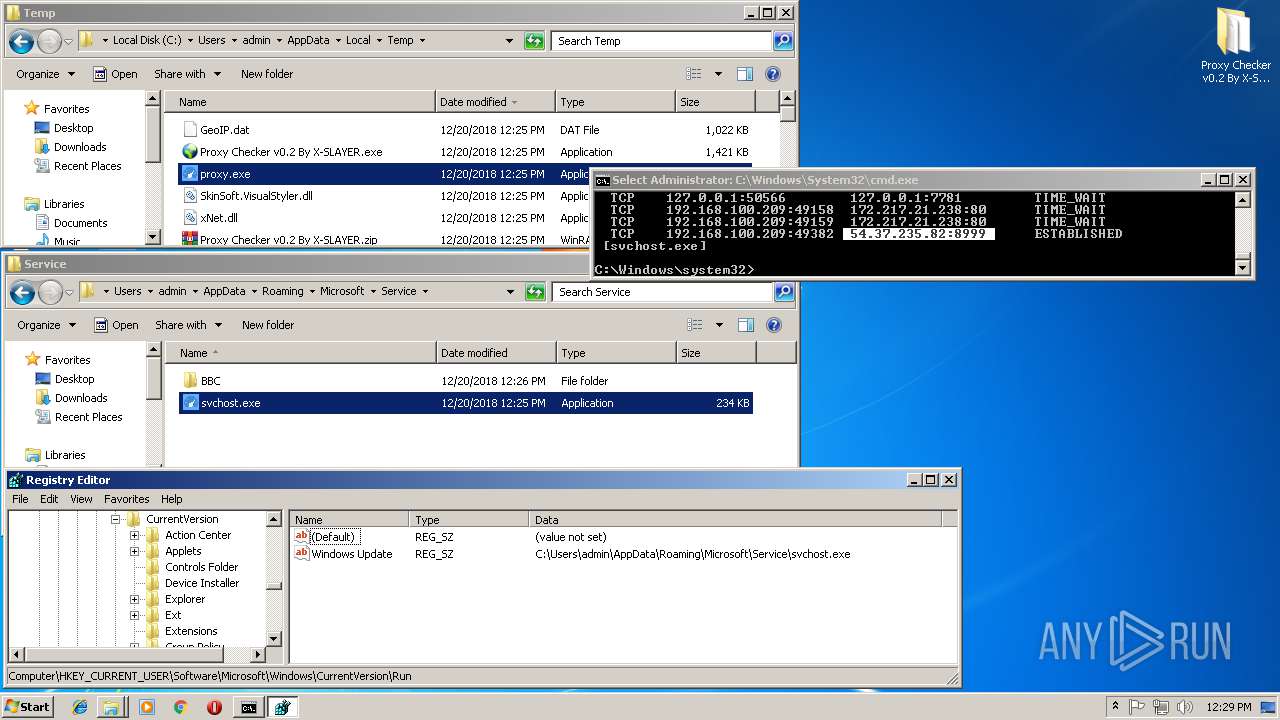Viewport: 1280px width, 720px height.
Task: Open Share with dropdown in Temp window
Action: [x=187, y=74]
